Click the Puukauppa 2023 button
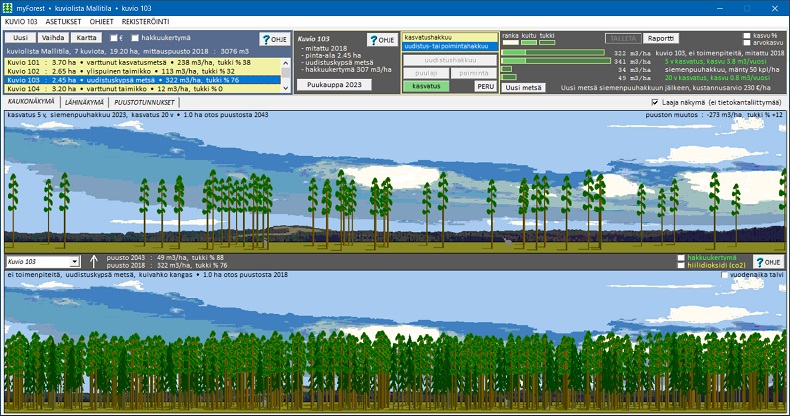This screenshot has width=790, height=416. tap(332, 85)
